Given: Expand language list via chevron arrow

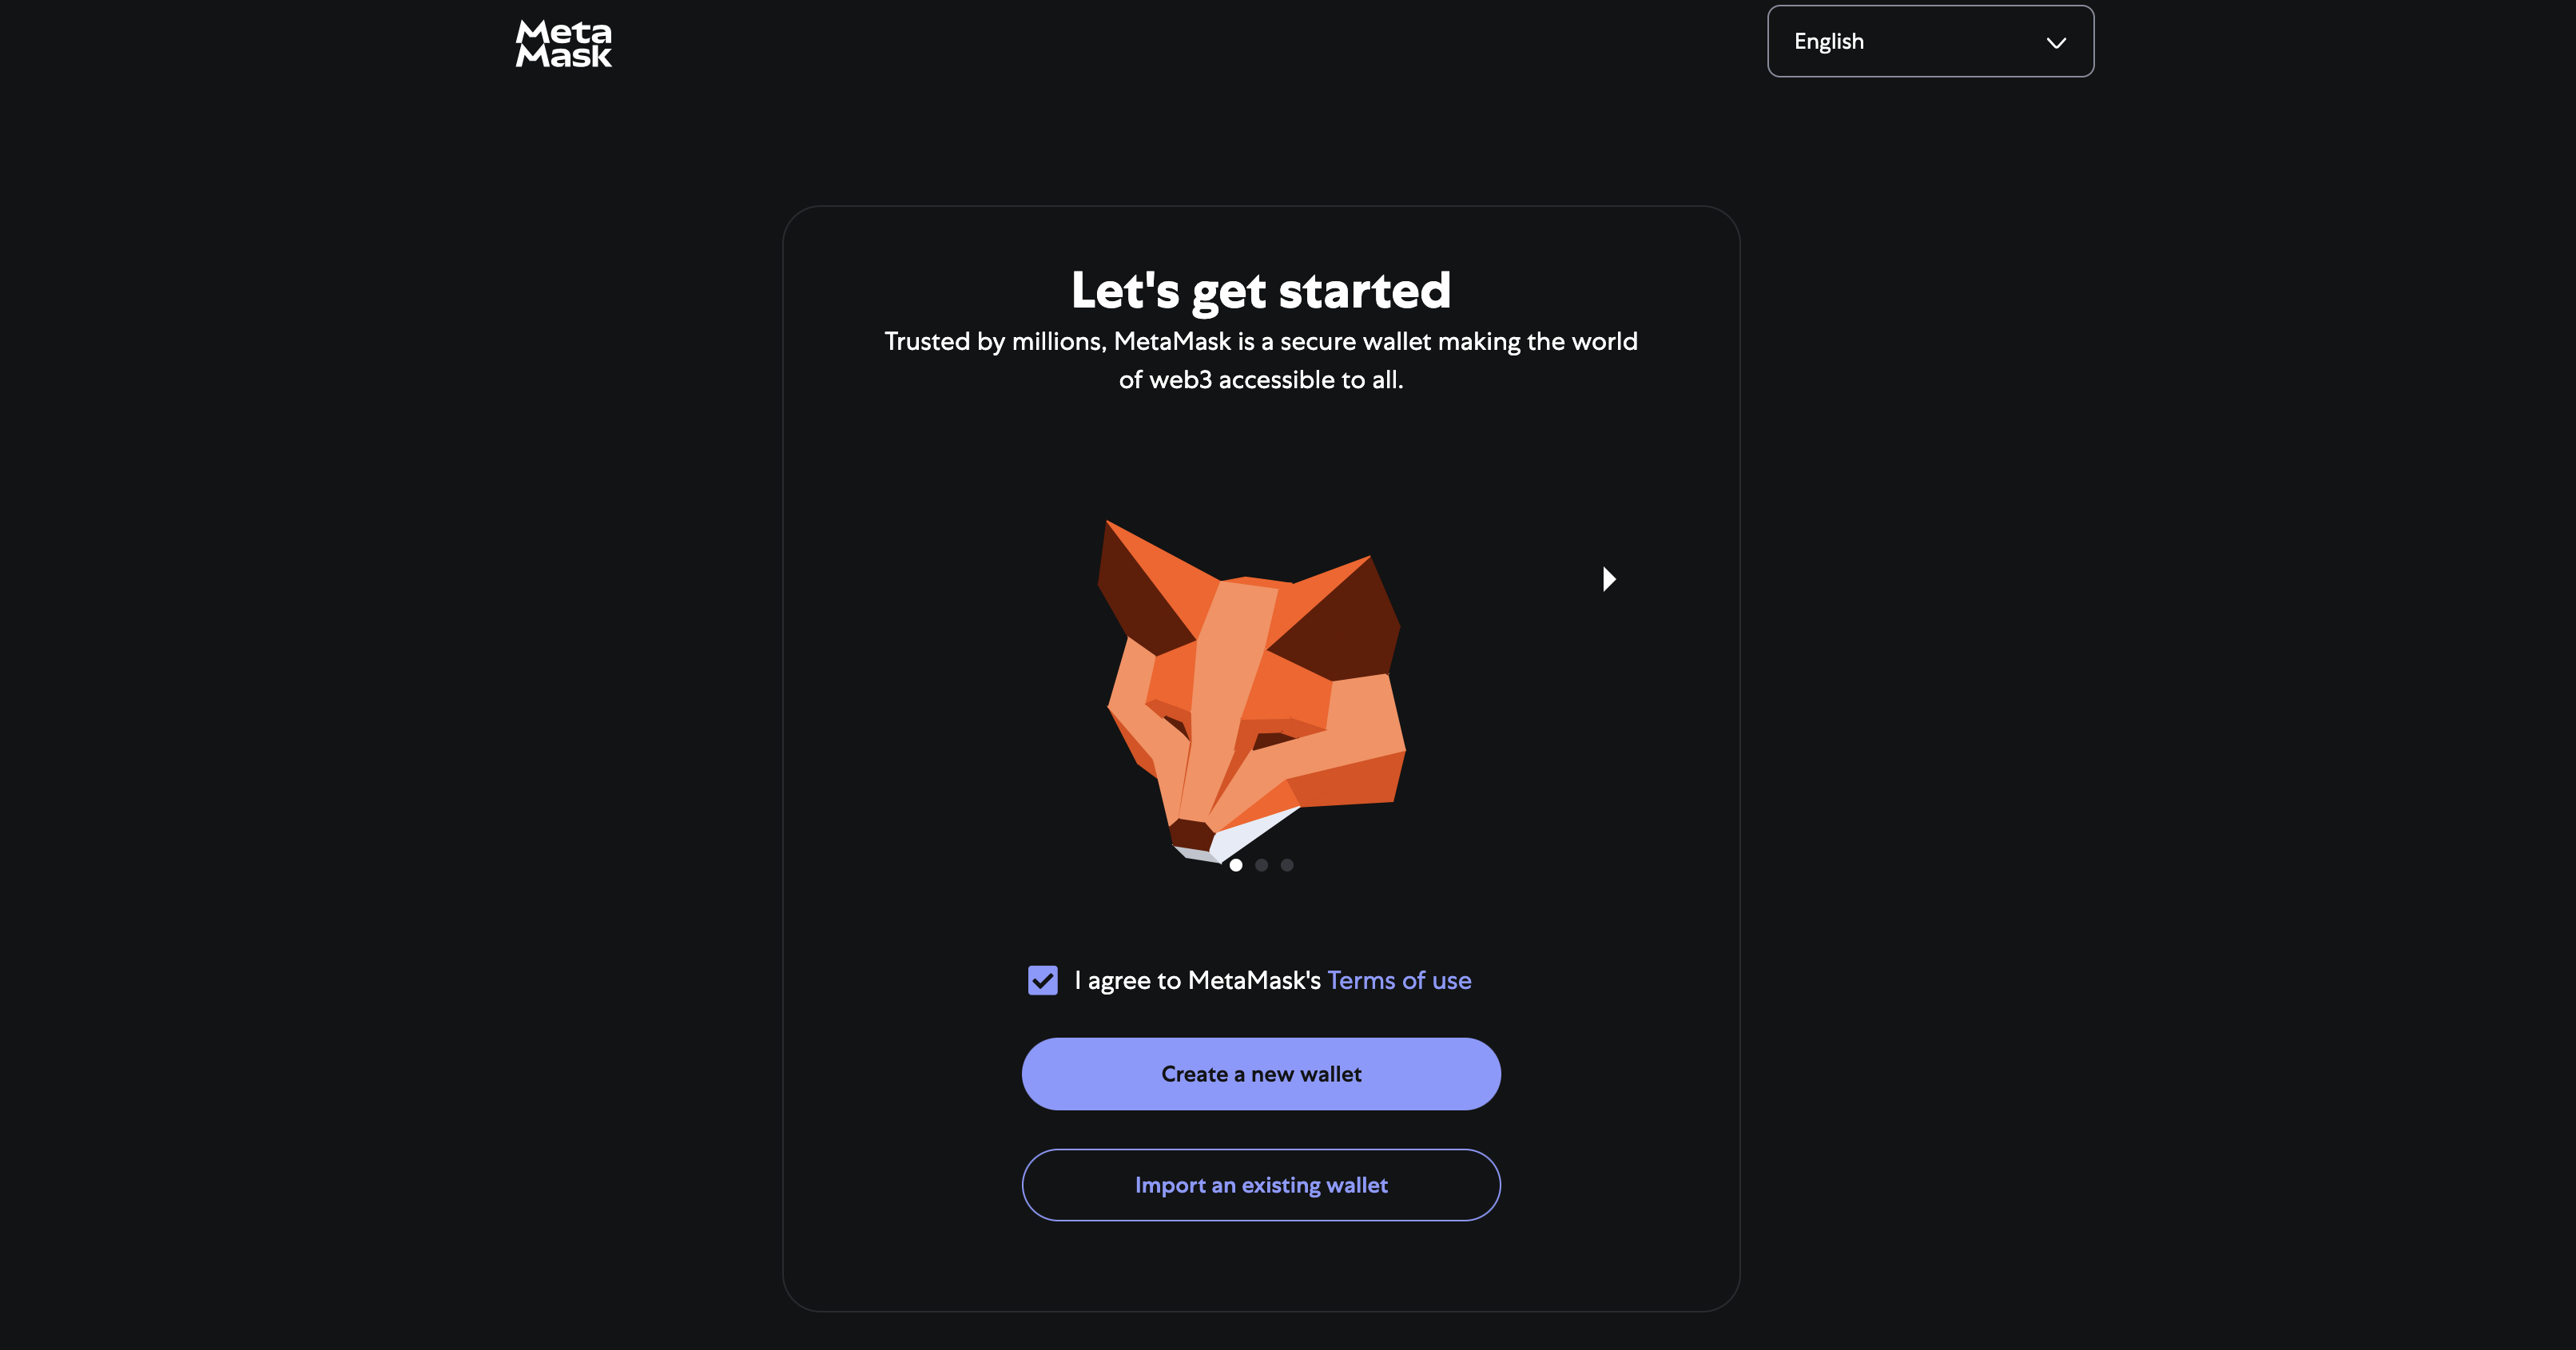Looking at the screenshot, I should coord(2056,43).
